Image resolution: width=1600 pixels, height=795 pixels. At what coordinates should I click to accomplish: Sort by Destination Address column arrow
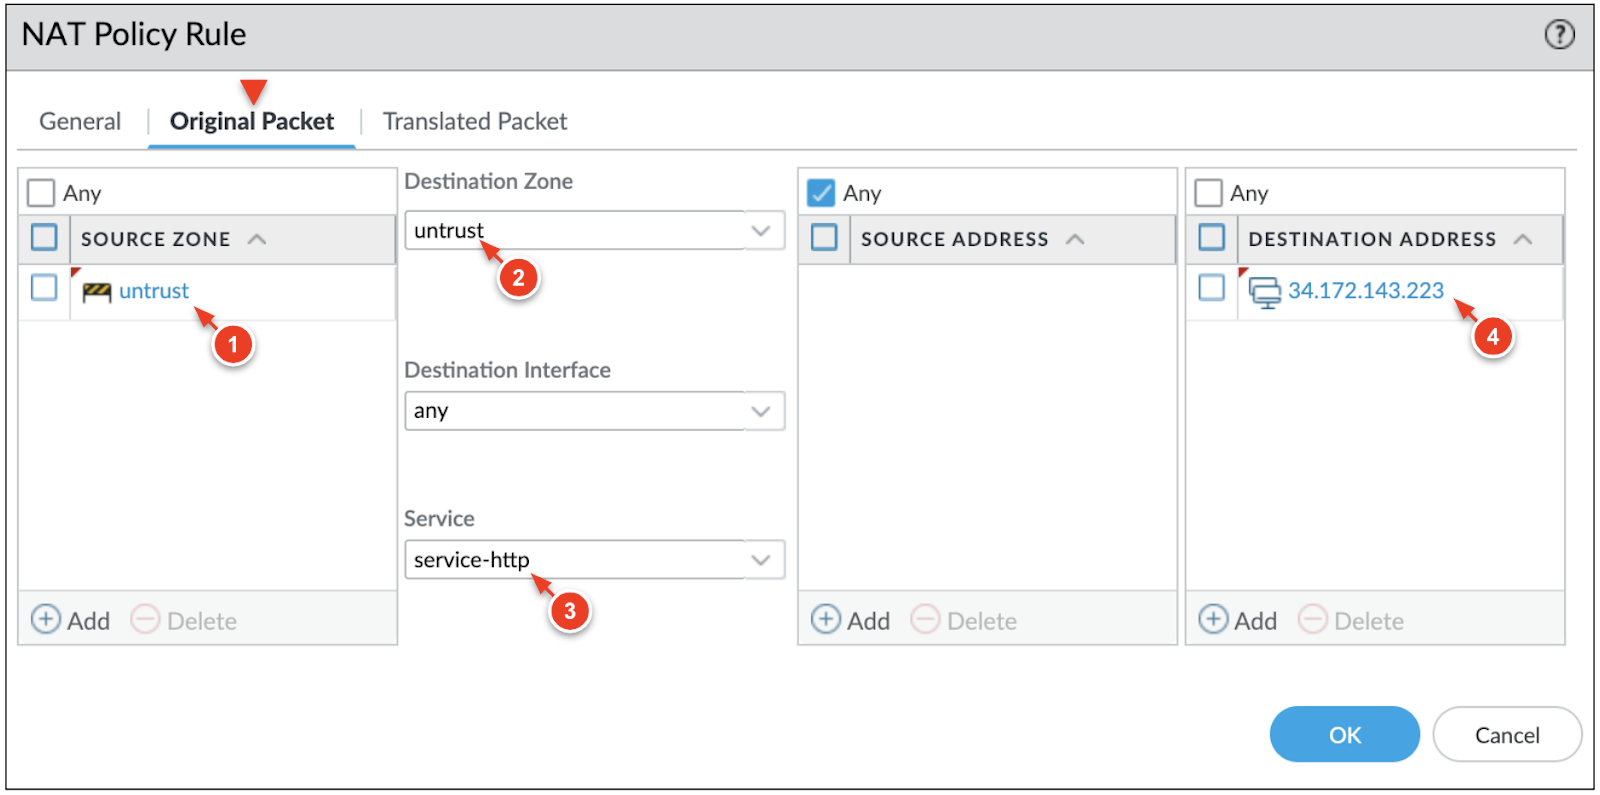(1523, 239)
